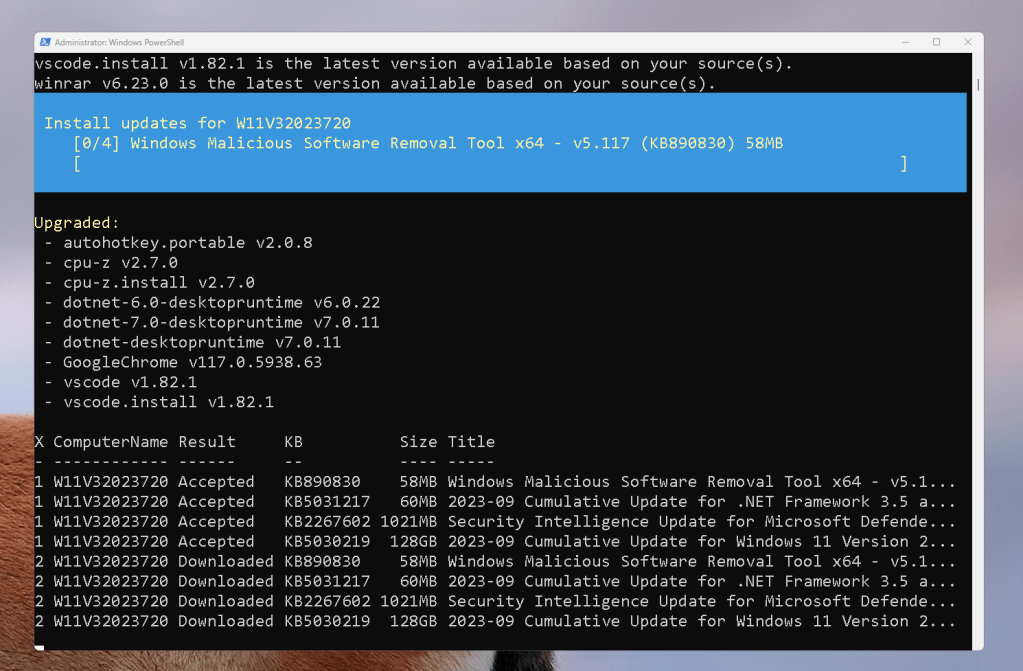The height and width of the screenshot is (671, 1023).
Task: Click the 'Upgraded:' heading
Action: (x=77, y=223)
